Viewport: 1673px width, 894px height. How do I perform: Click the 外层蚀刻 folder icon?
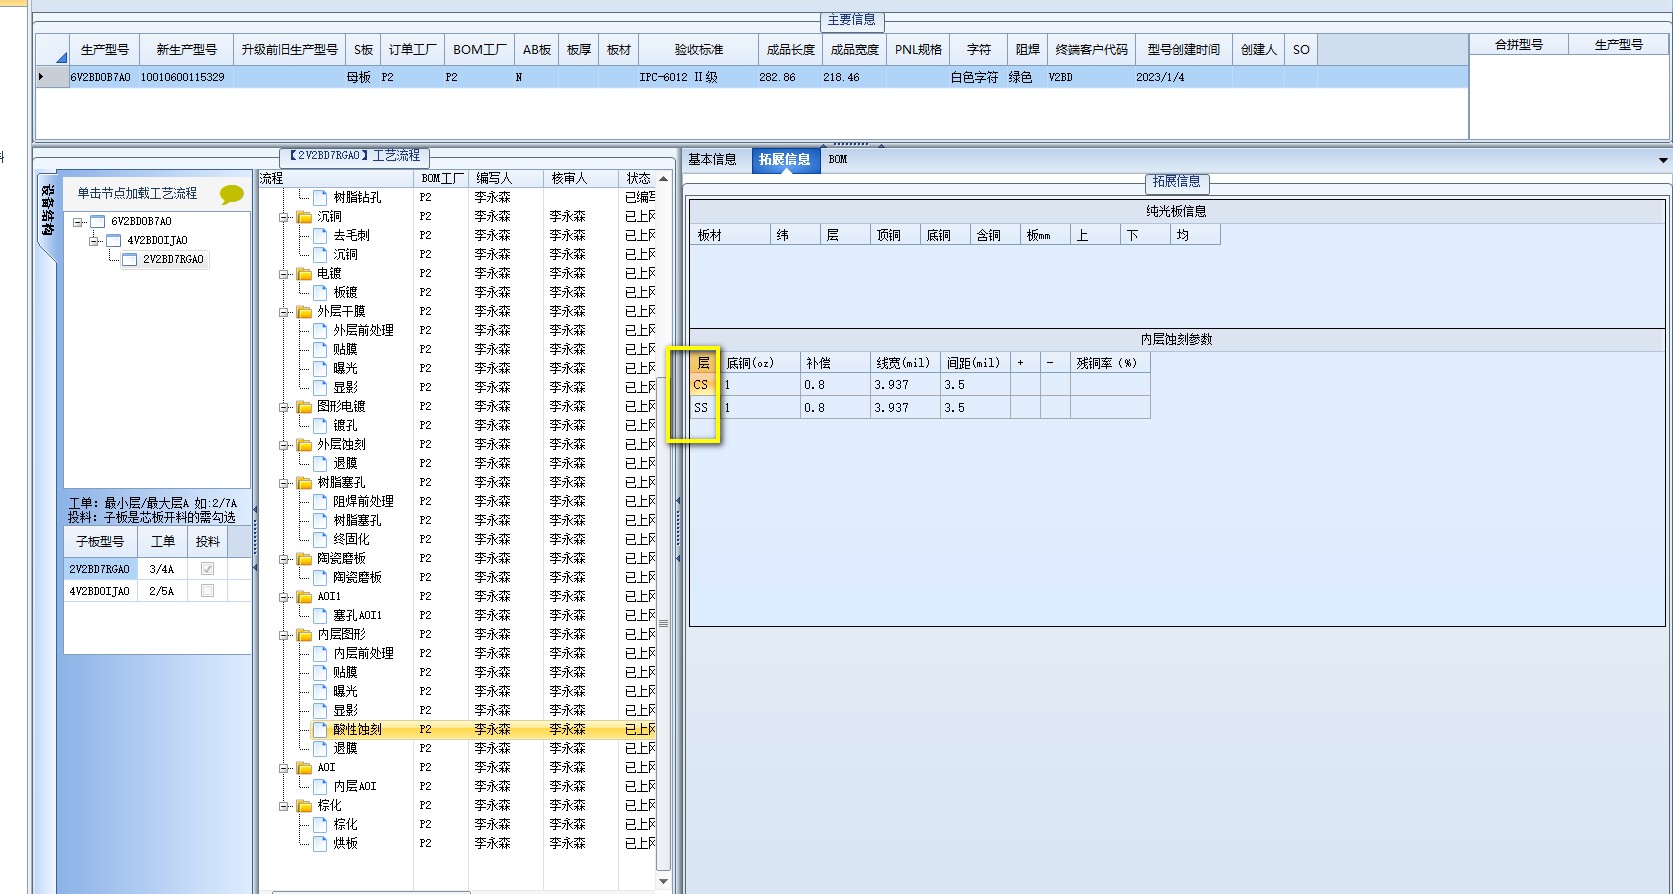tap(304, 444)
